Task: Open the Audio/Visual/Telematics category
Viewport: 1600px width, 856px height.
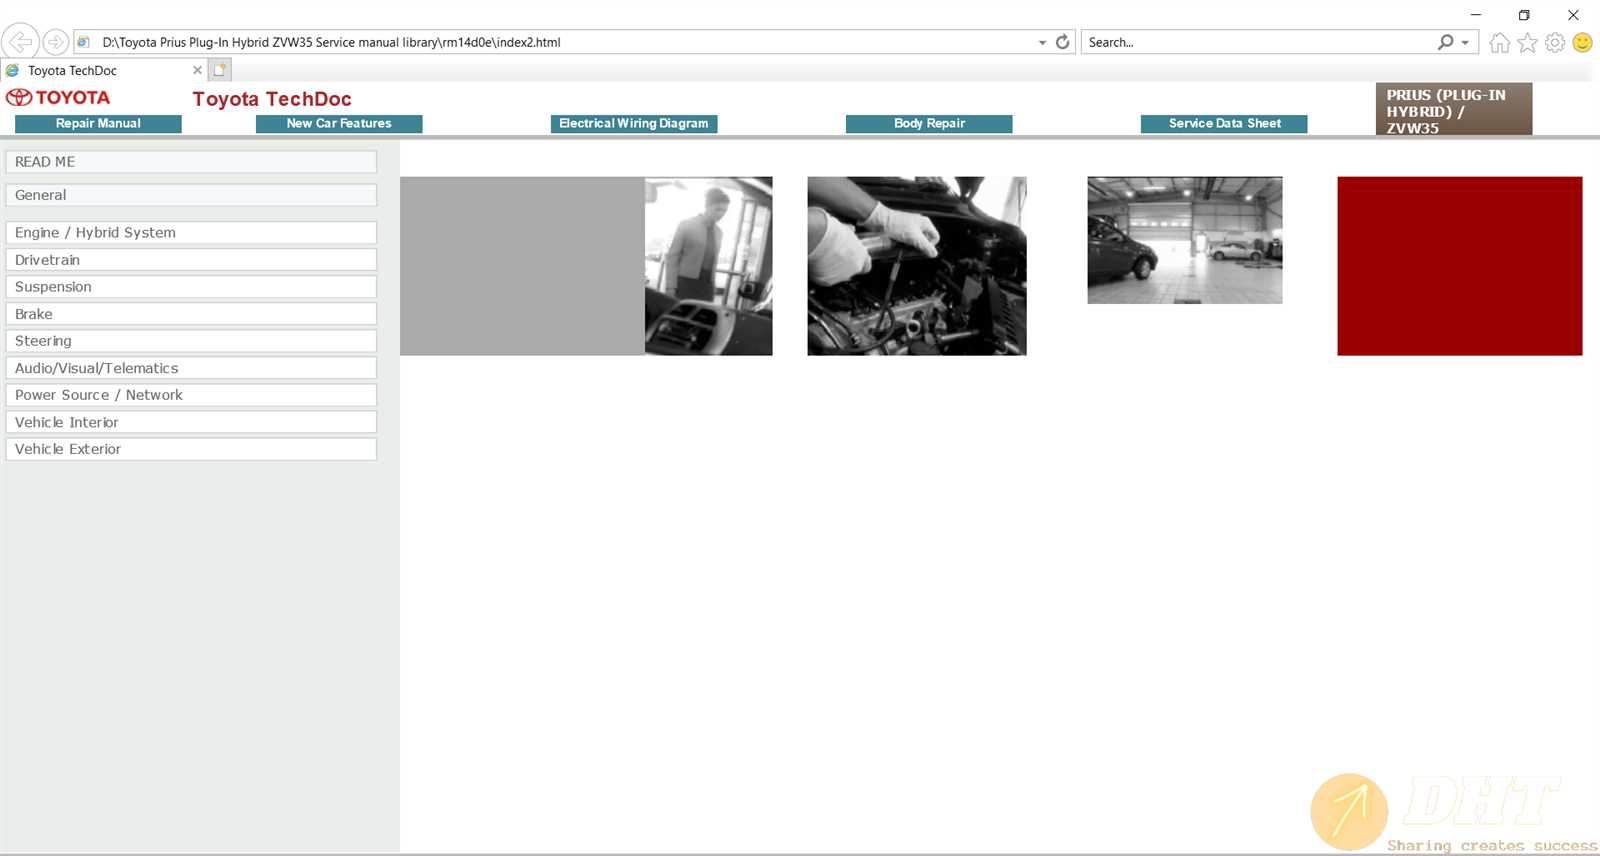Action: click(x=191, y=368)
